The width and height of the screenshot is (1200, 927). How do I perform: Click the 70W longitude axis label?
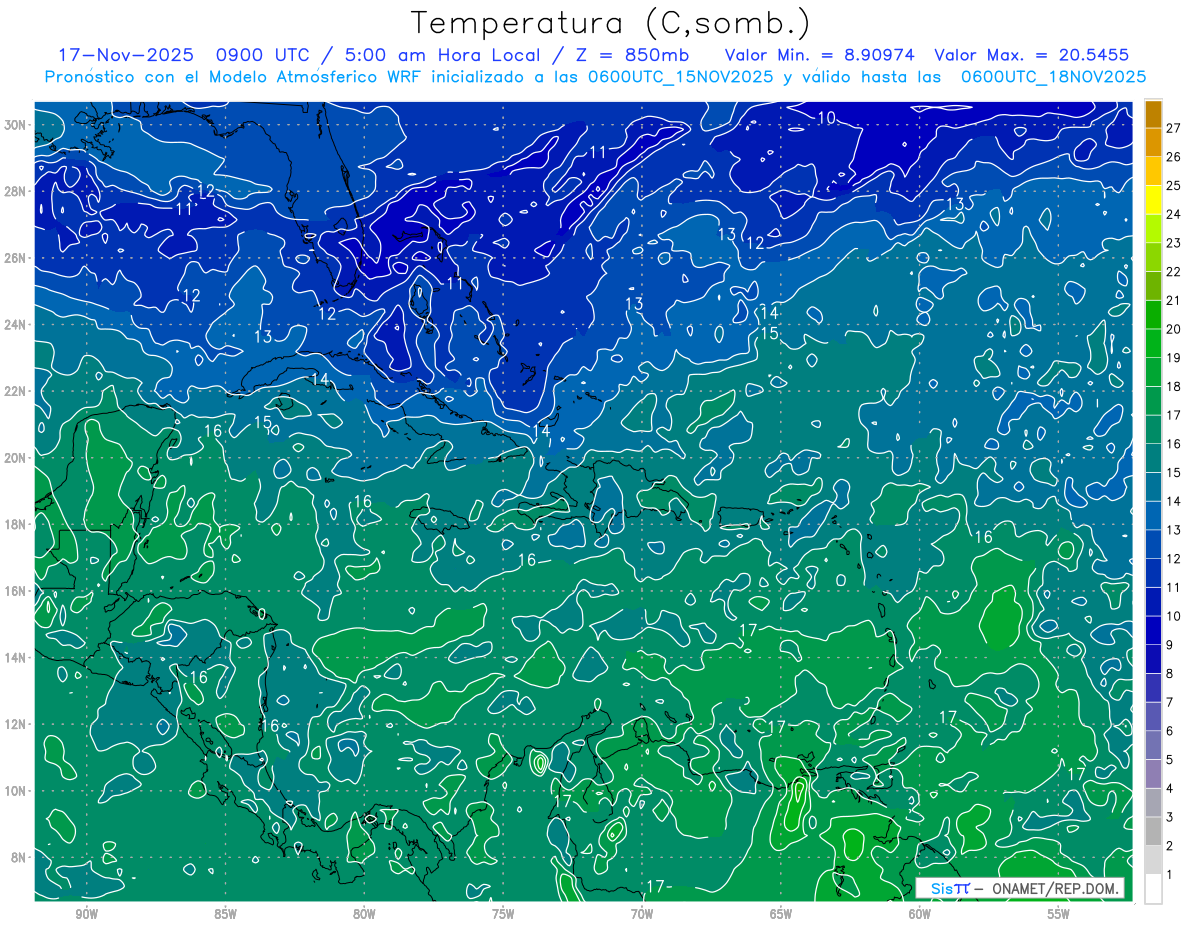[x=642, y=914]
